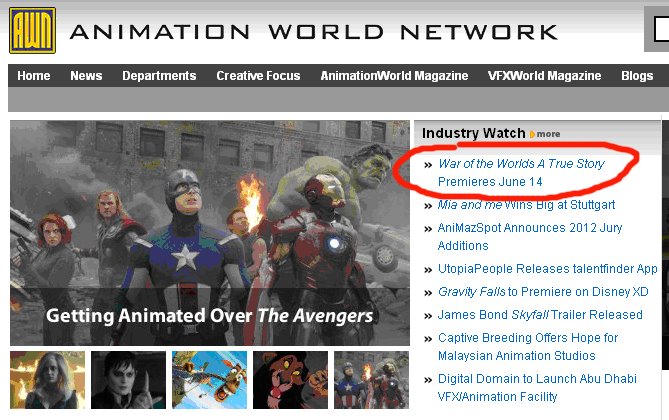
Task: Go to the Blogs section
Action: (637, 76)
